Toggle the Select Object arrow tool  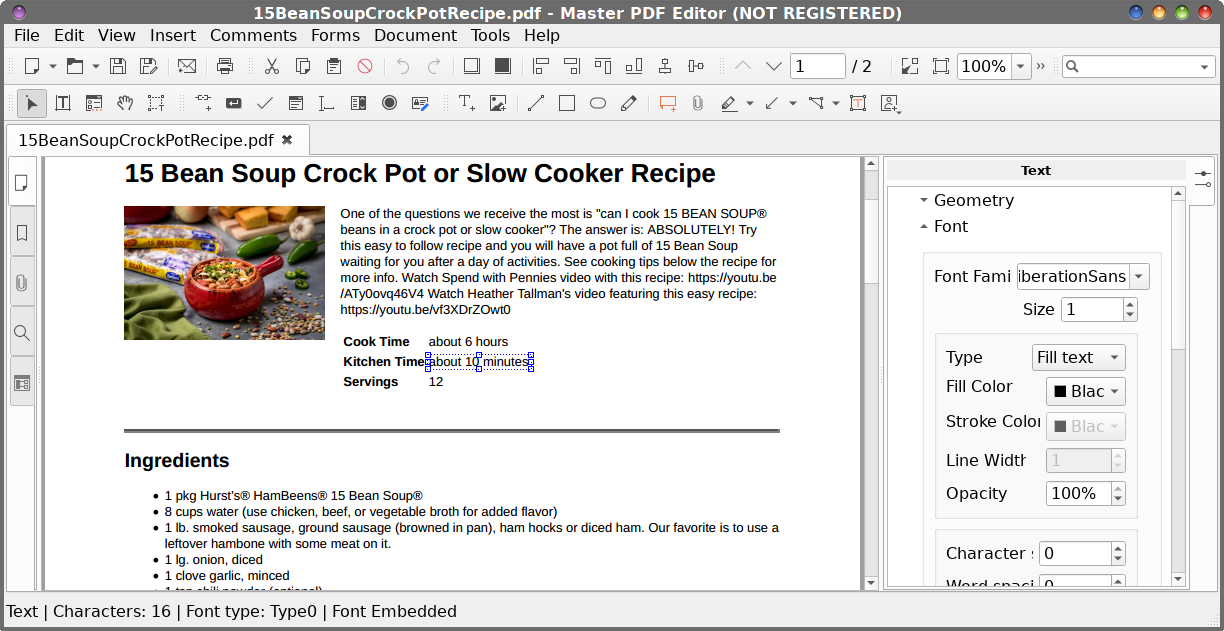tap(31, 103)
